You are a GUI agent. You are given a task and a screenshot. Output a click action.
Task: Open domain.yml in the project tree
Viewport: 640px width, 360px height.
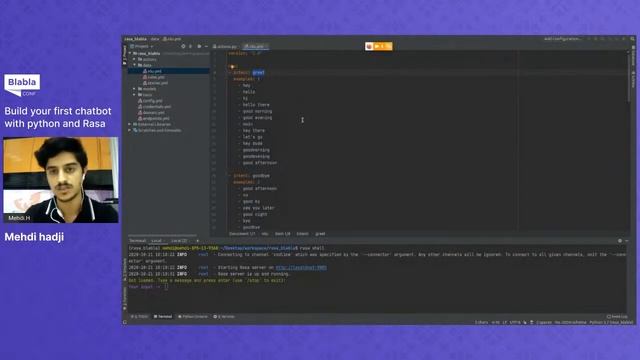coord(153,112)
